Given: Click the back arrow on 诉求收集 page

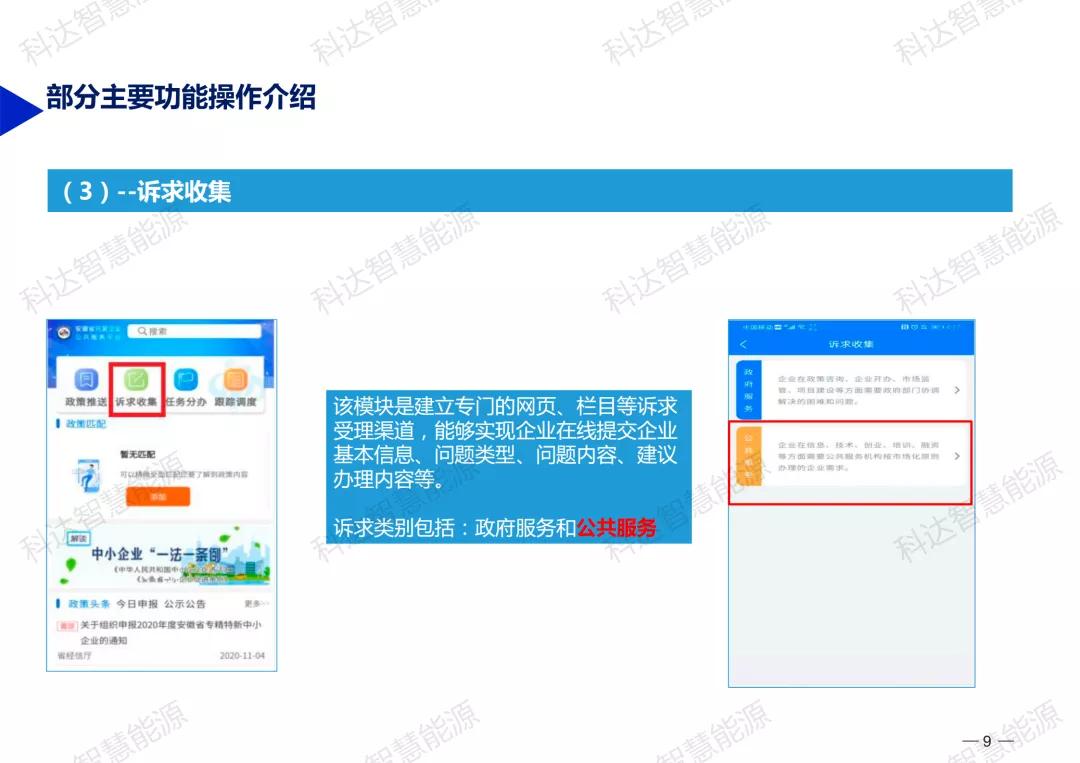Looking at the screenshot, I should (743, 344).
